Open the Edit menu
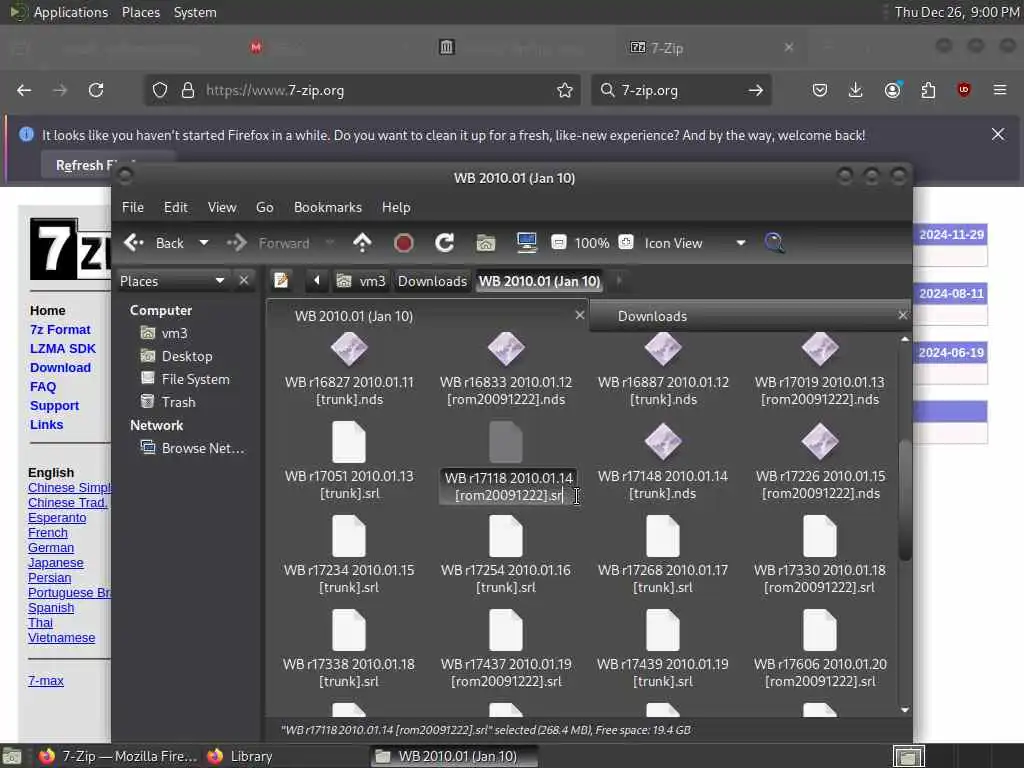This screenshot has height=768, width=1024. coord(176,207)
